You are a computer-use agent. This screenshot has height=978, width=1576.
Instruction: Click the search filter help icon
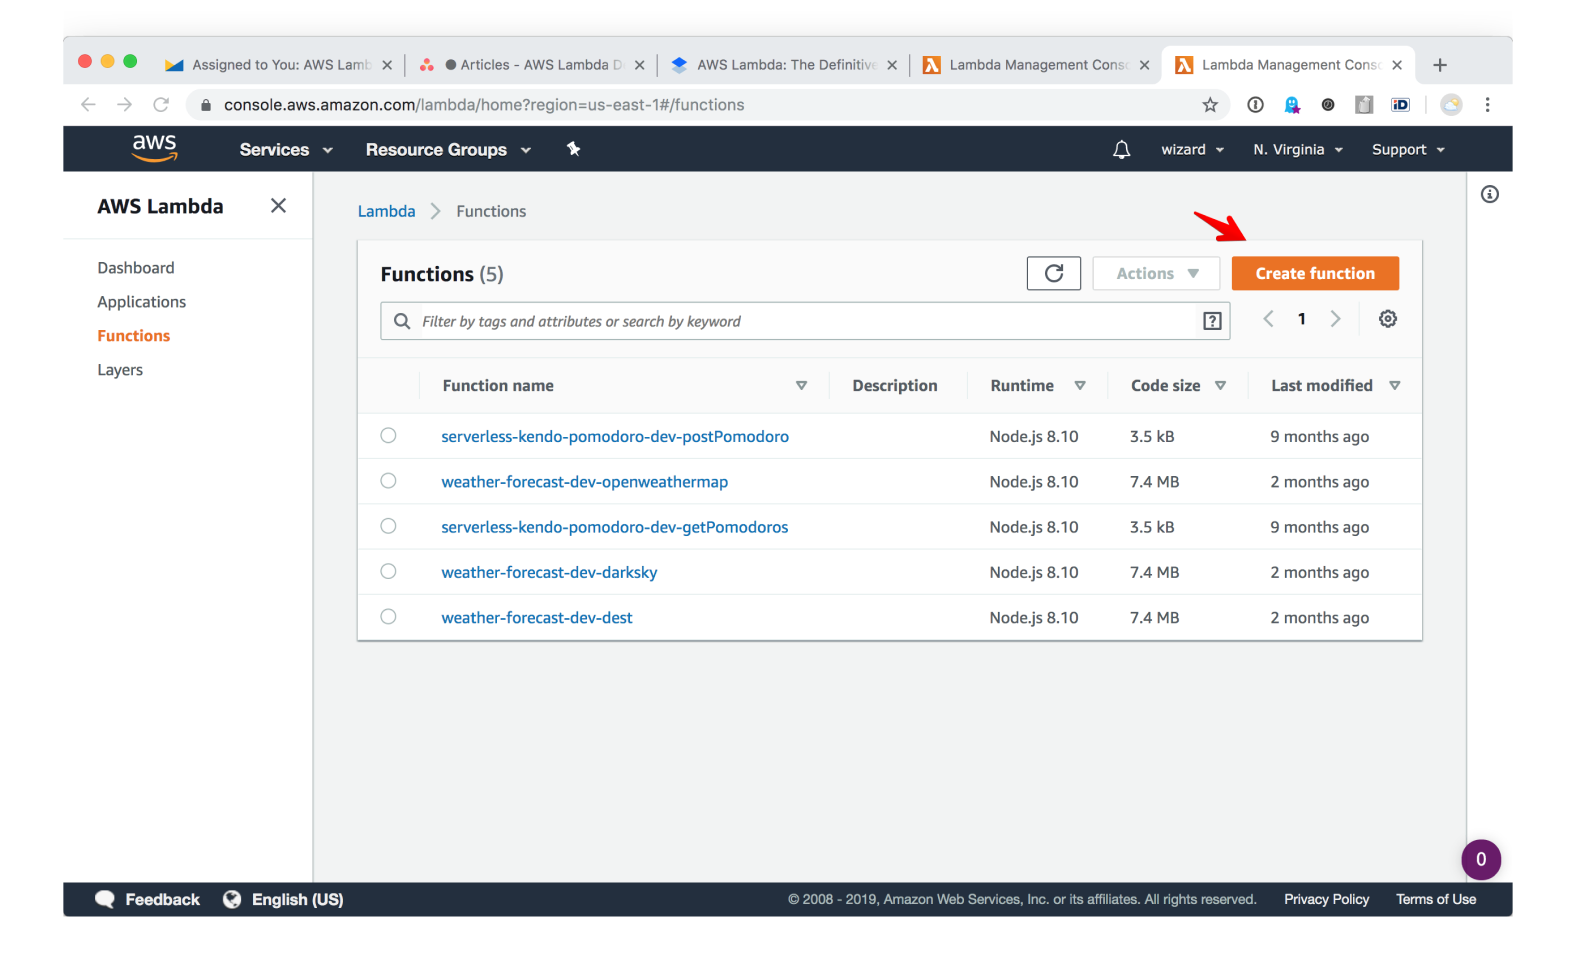click(x=1212, y=321)
